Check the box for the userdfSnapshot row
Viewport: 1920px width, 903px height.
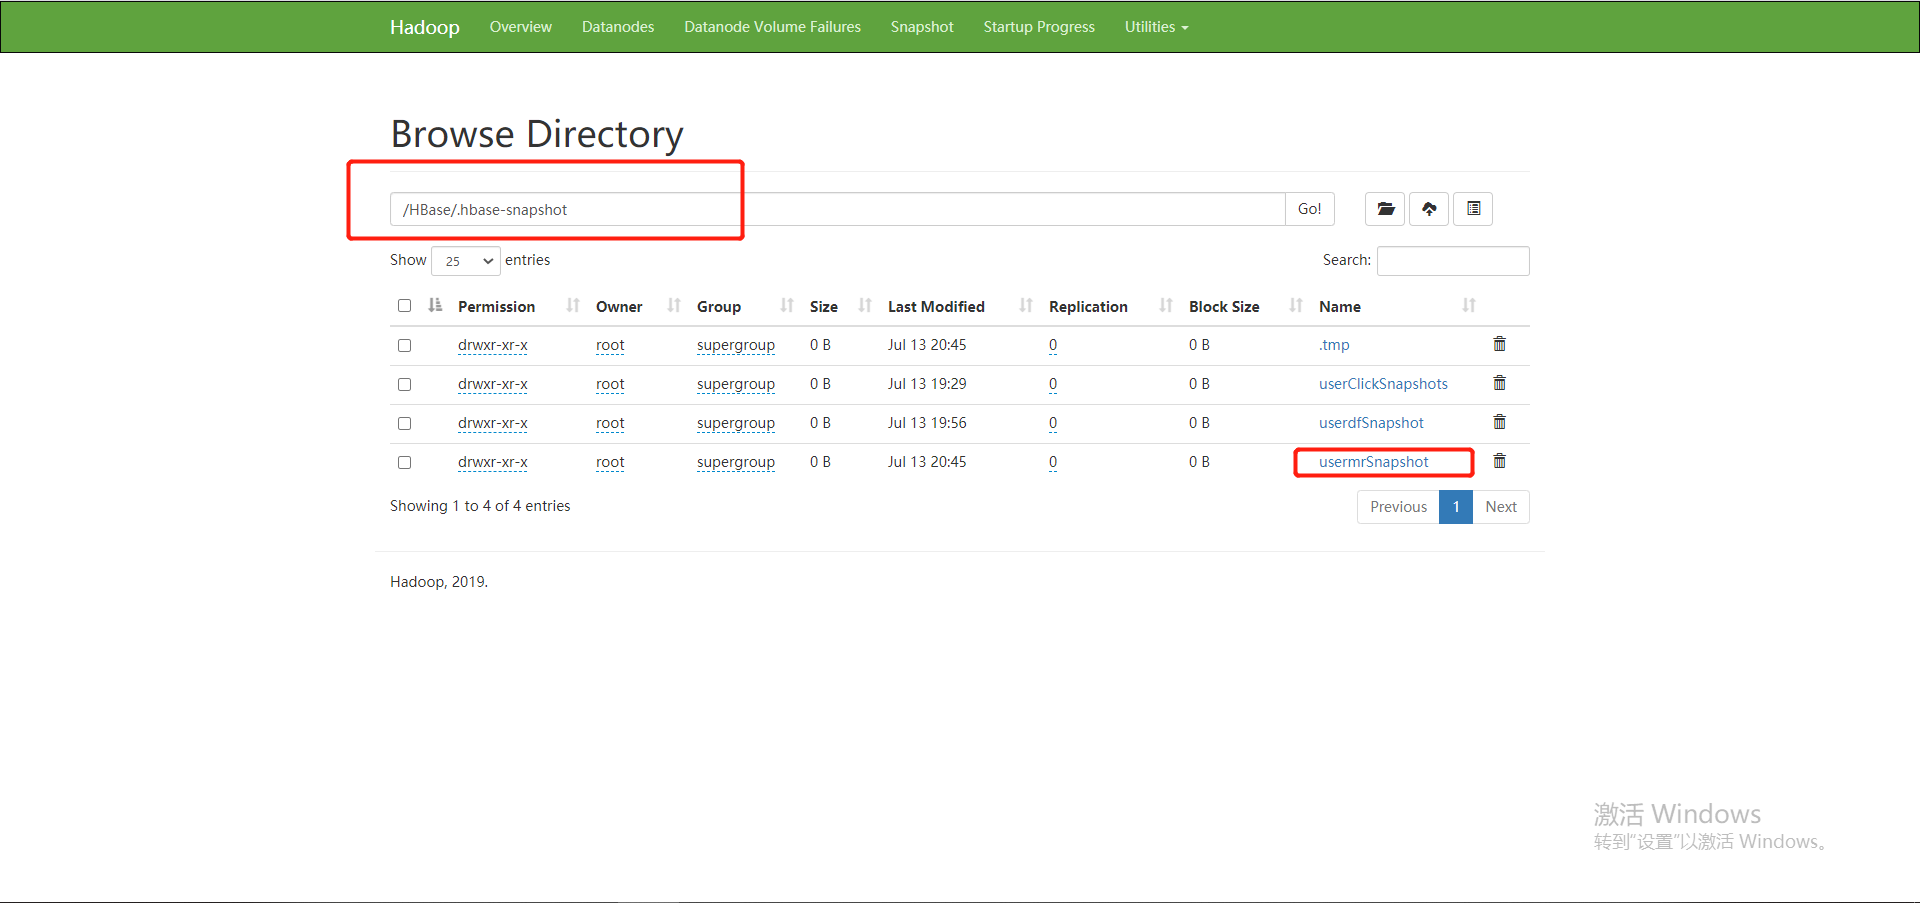point(404,423)
